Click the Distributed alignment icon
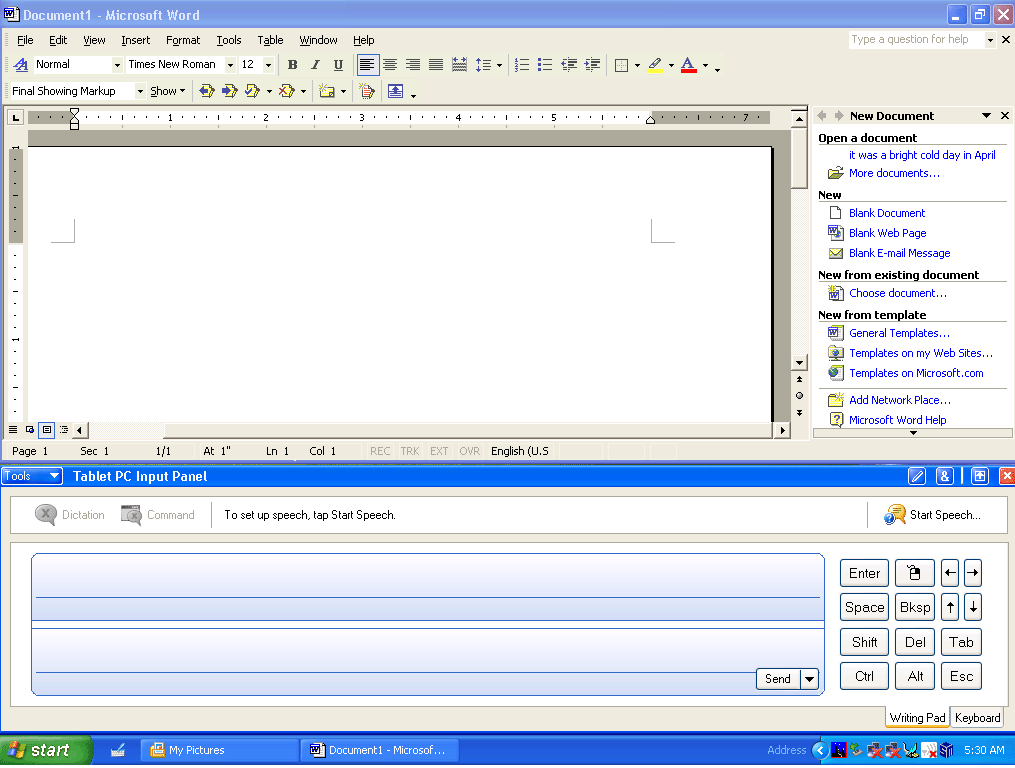Screen dimensions: 1015x768 pos(460,65)
